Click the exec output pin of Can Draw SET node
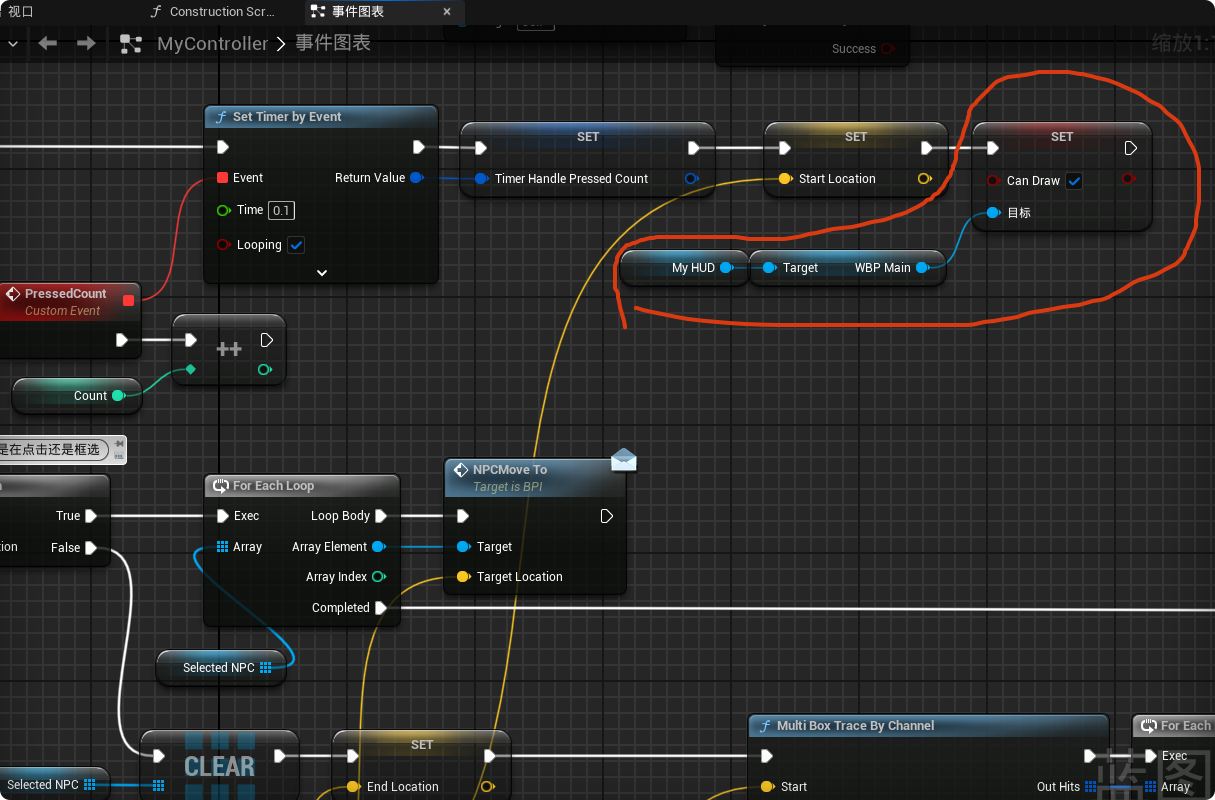1215x800 pixels. (x=1131, y=148)
